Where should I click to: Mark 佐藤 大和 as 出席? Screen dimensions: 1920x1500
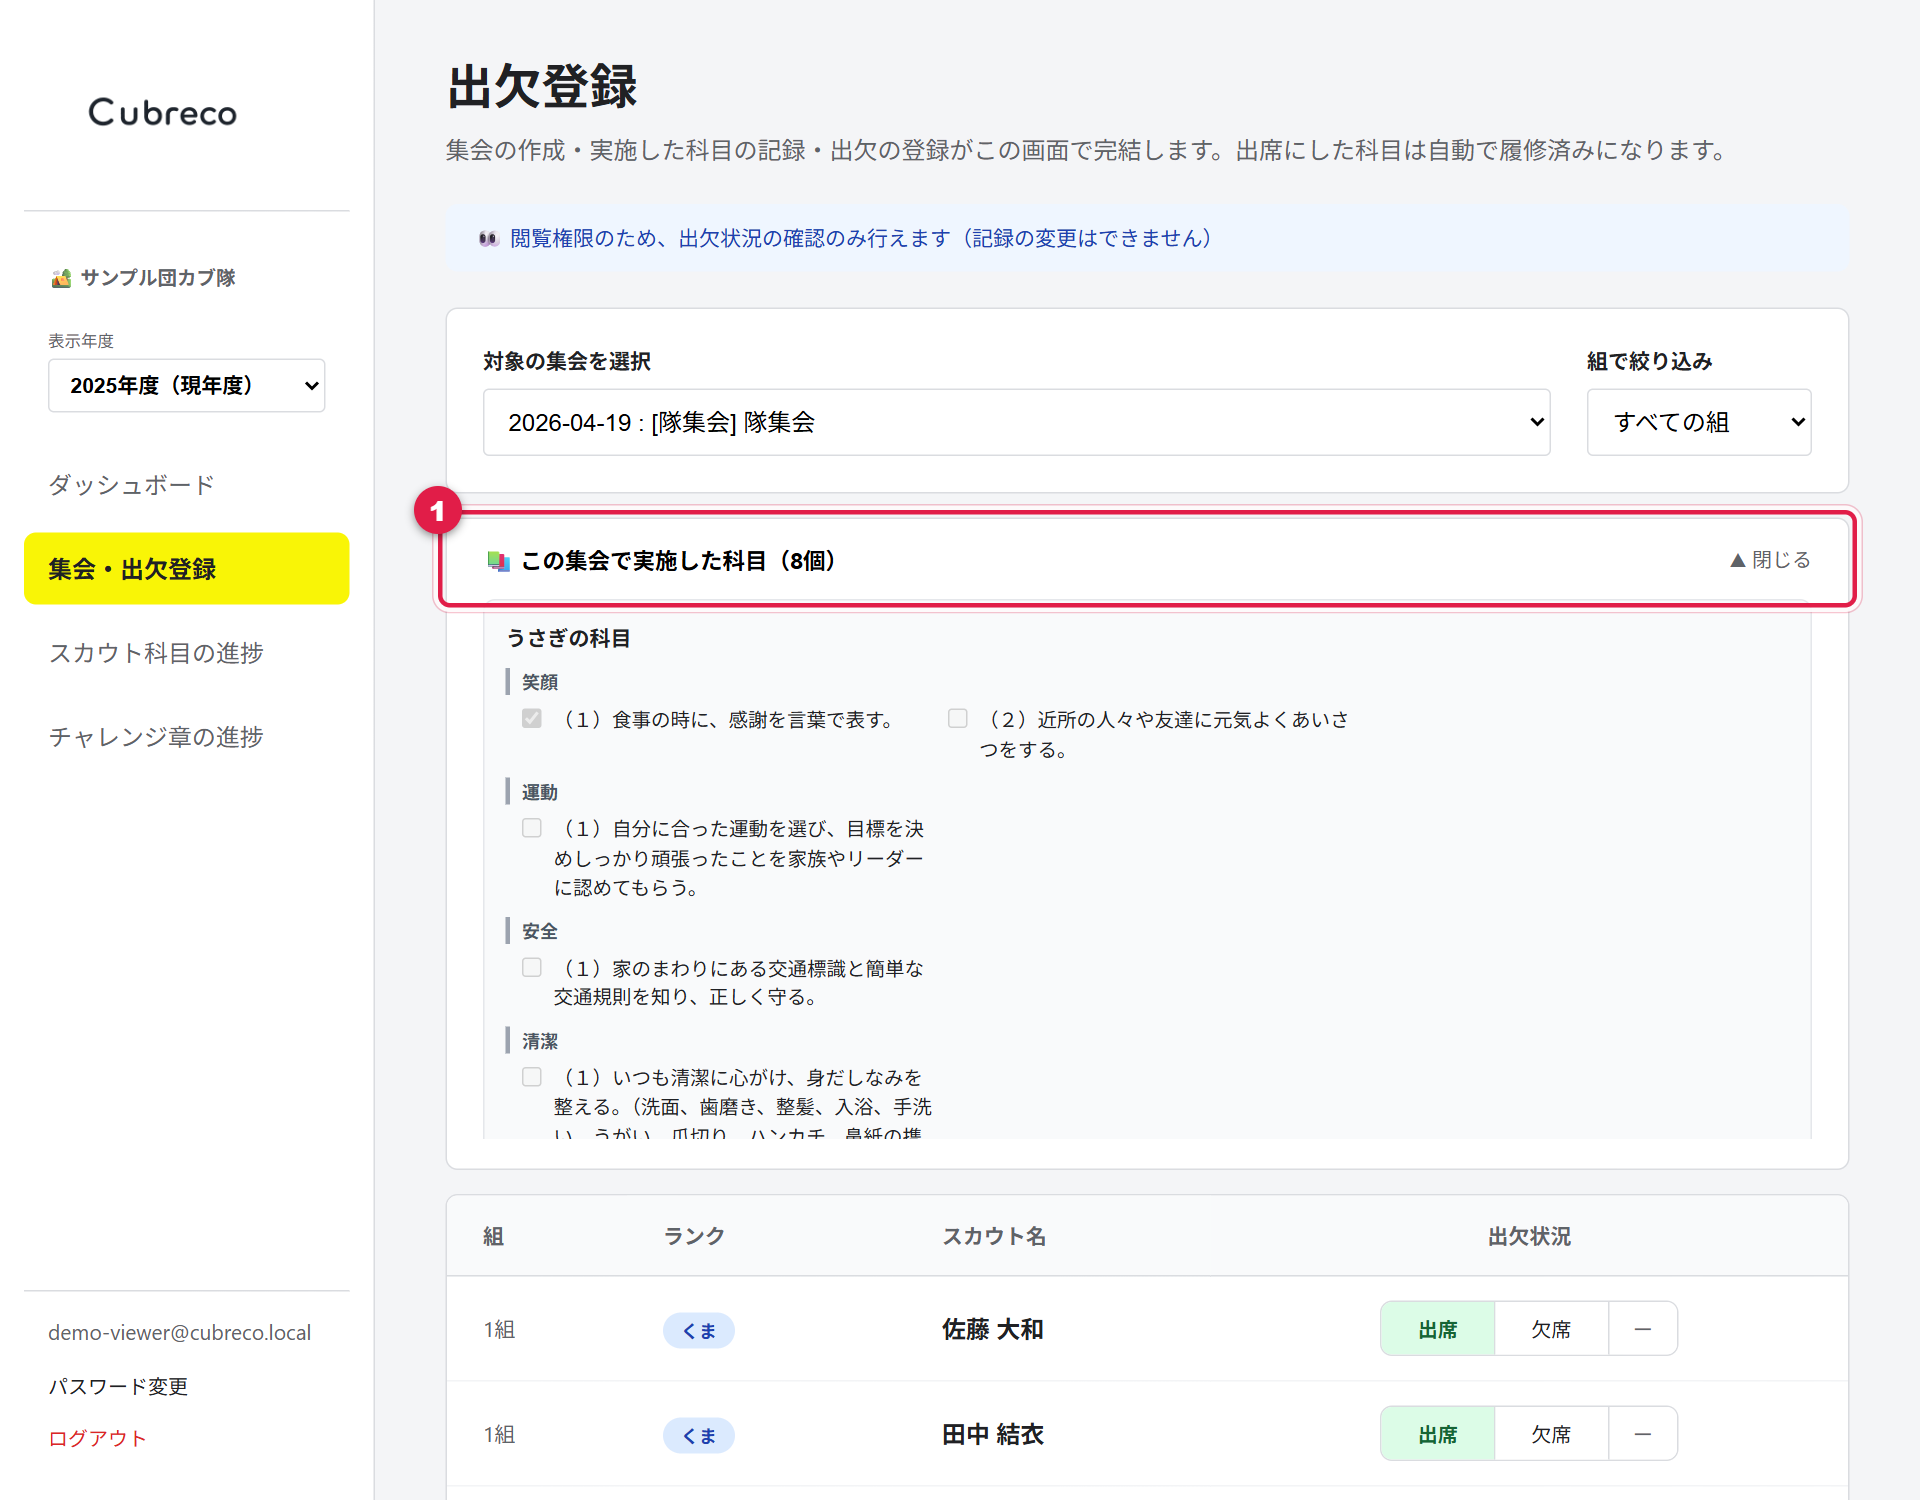tap(1437, 1329)
